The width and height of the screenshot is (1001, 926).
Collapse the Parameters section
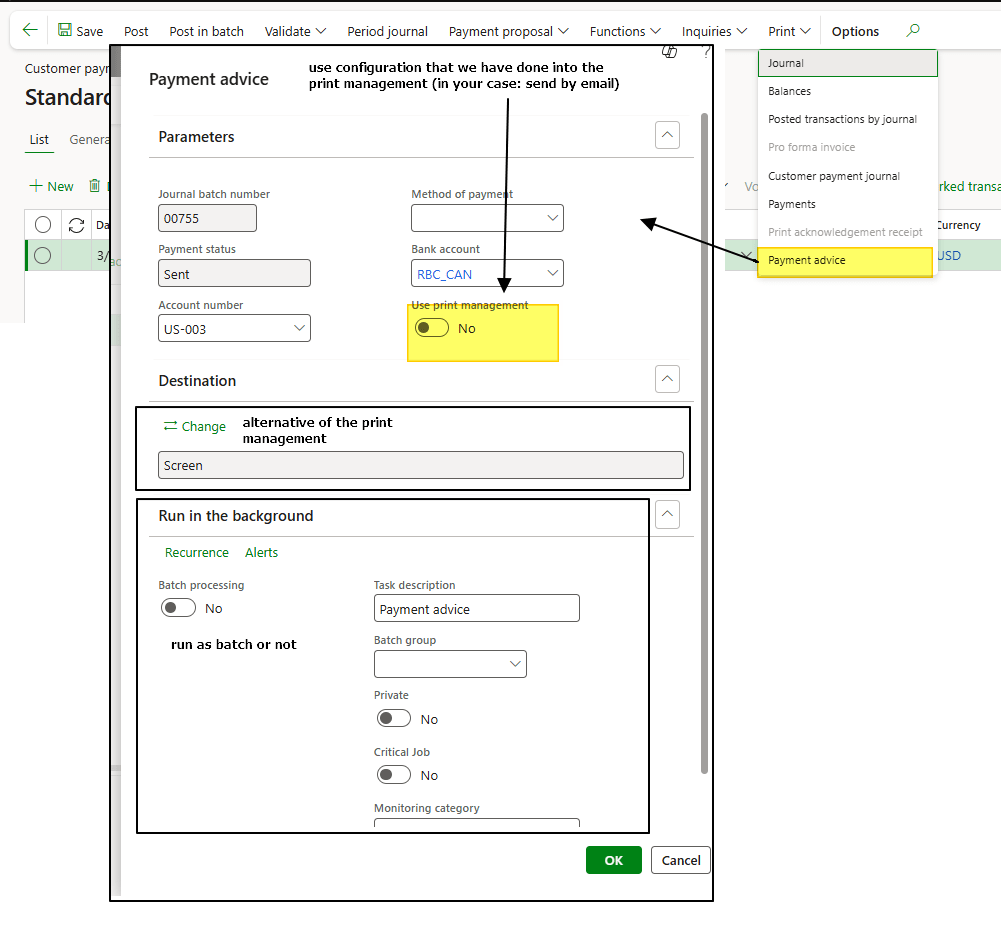(x=667, y=135)
